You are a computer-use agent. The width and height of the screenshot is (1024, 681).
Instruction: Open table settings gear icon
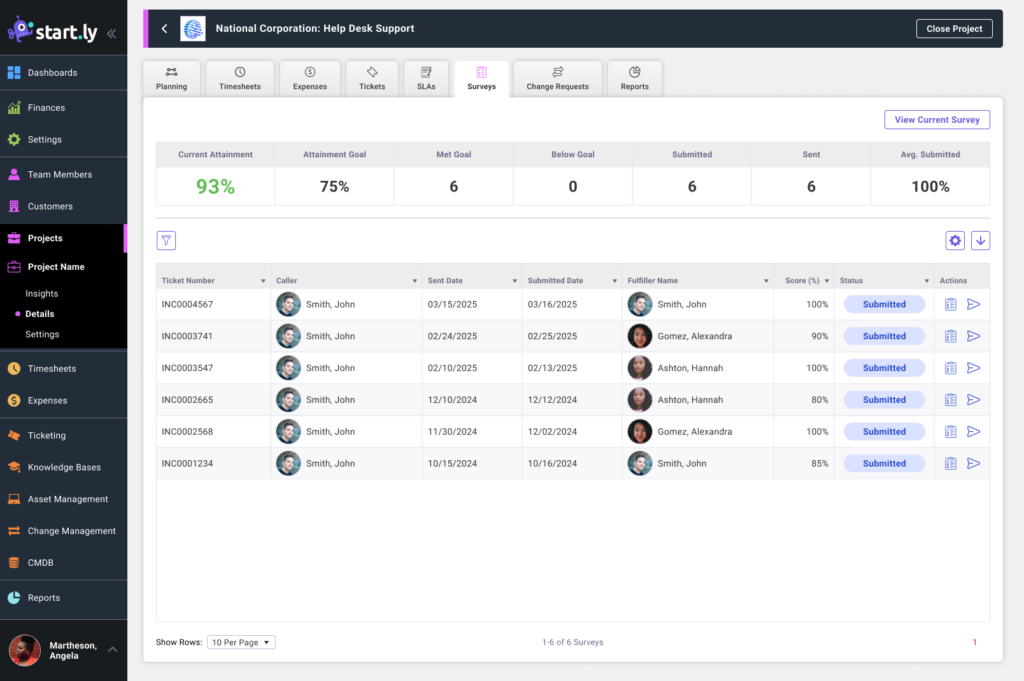coord(955,240)
